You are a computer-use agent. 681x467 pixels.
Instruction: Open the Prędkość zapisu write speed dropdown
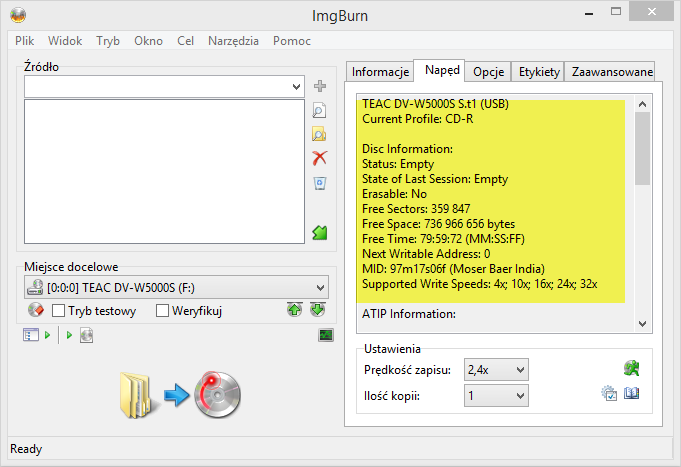pos(496,370)
